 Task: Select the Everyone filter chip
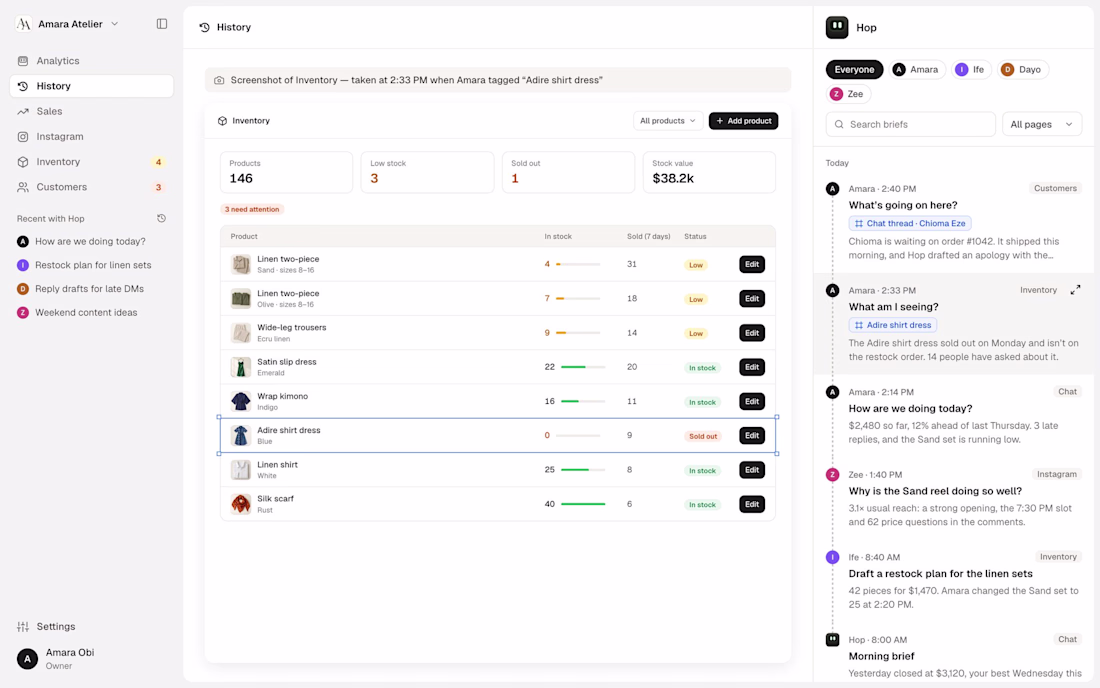coord(854,69)
